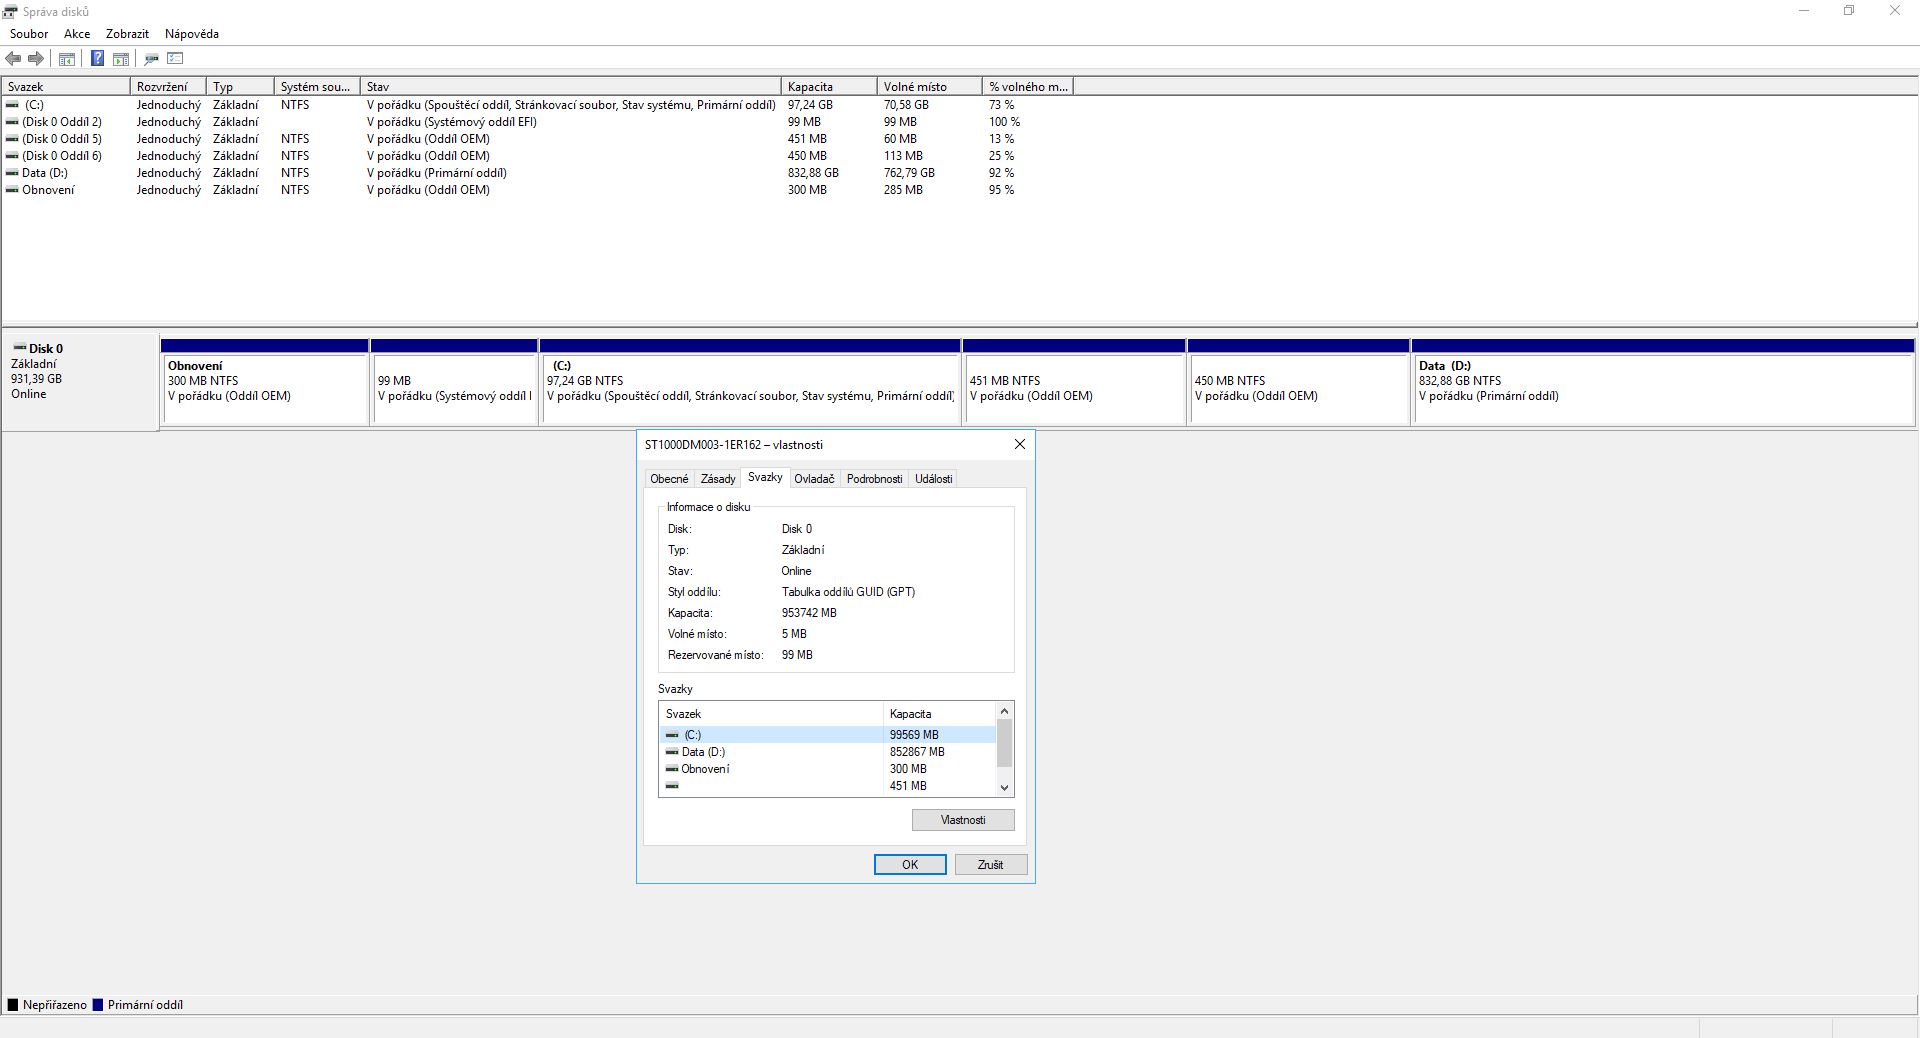Open the Zobrazit menu
Screen dimensions: 1920x1038
(127, 34)
